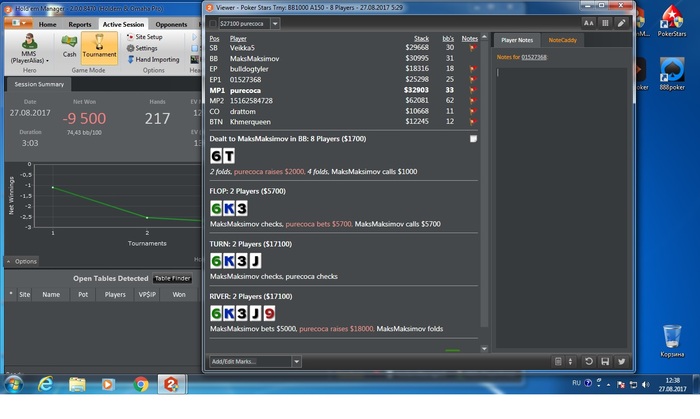Open the PokerStars desktop shortcut
The width and height of the screenshot is (700, 419).
click(671, 21)
